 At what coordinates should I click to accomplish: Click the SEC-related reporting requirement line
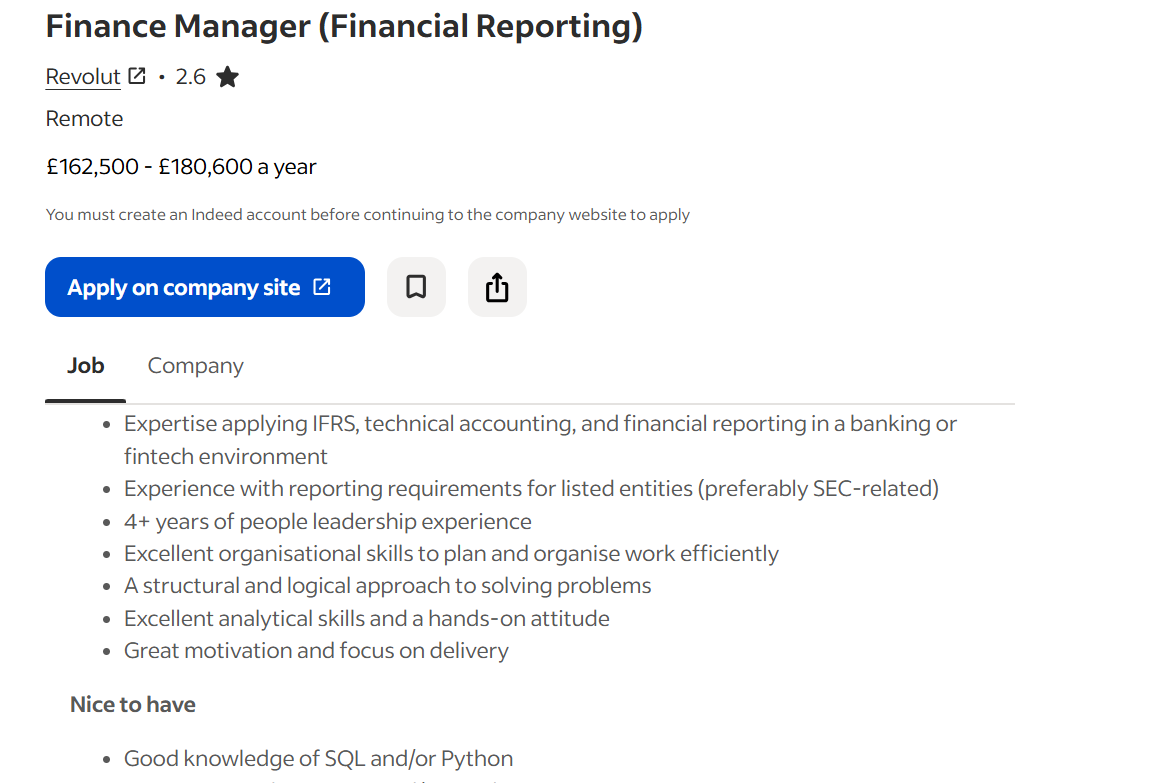(x=531, y=489)
